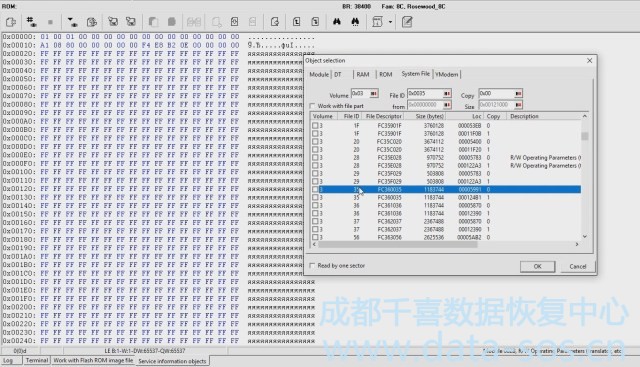Switch to the RAM tab

click(362, 74)
